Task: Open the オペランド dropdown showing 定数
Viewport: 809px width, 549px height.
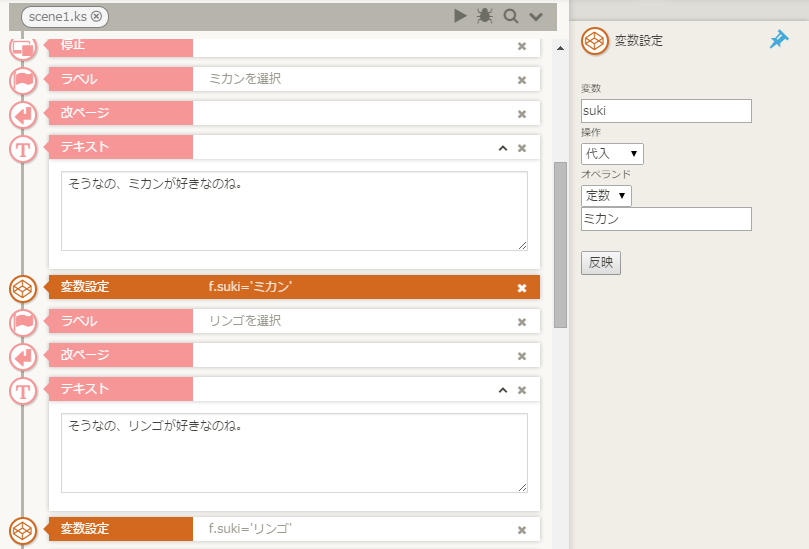Action: 606,196
